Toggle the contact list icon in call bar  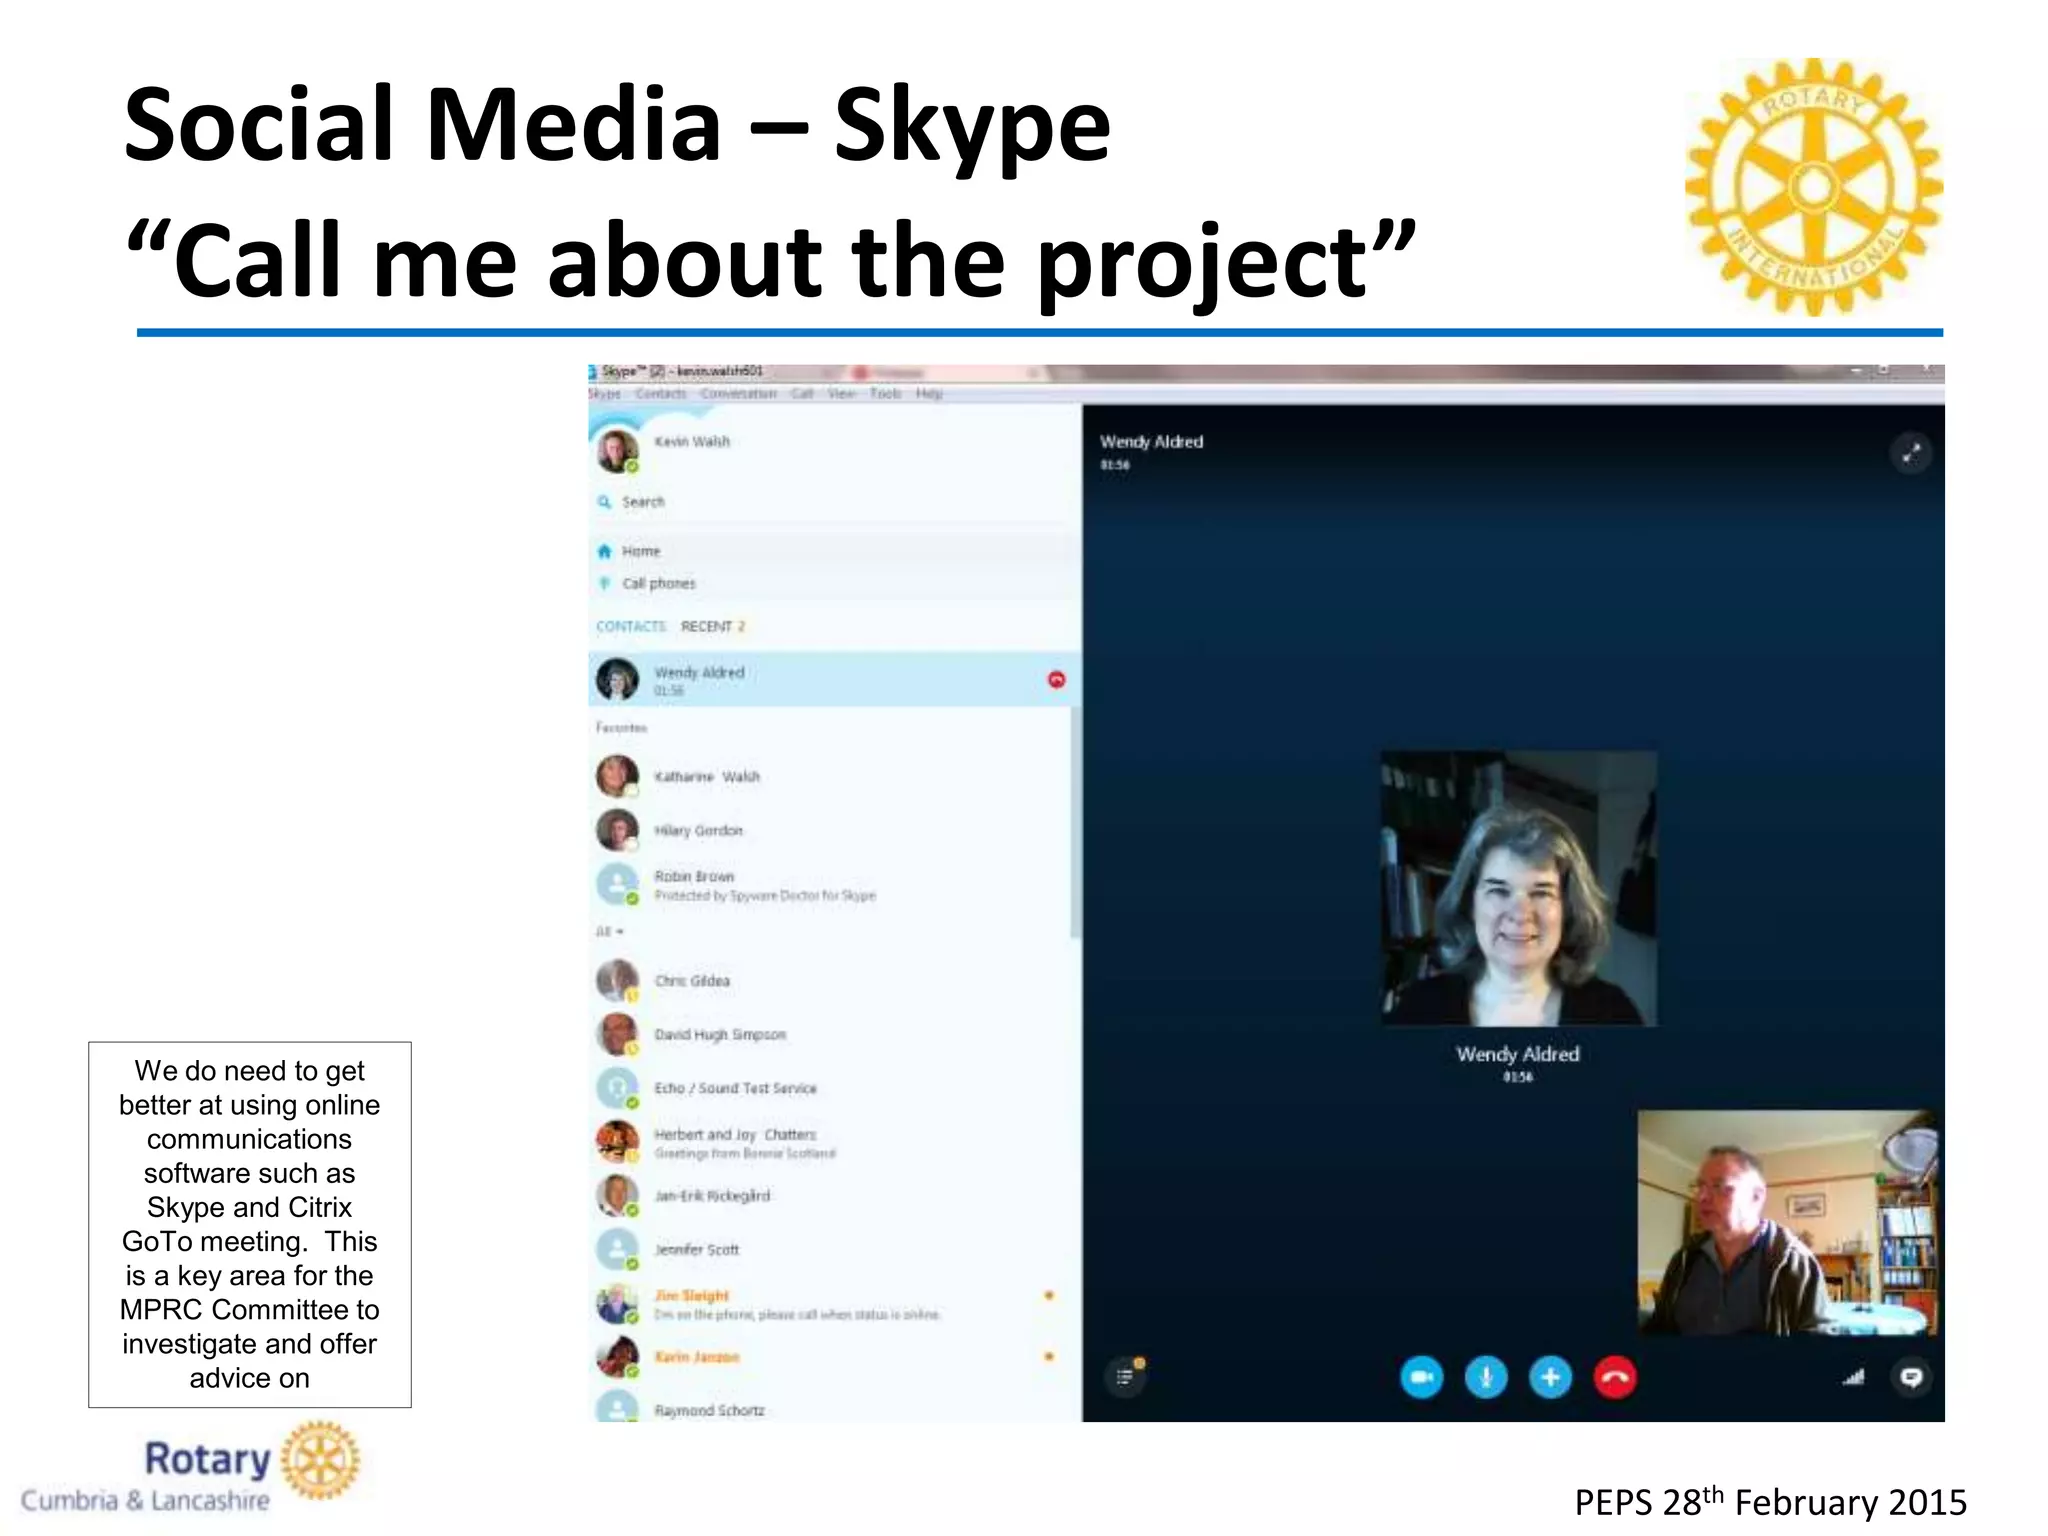click(1126, 1377)
